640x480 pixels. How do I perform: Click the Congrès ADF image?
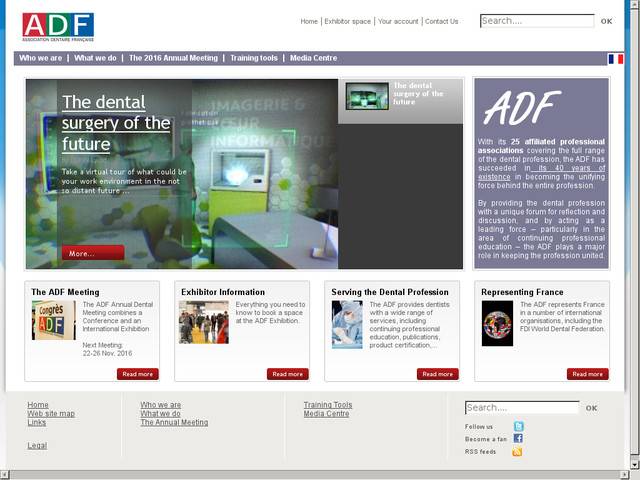(x=53, y=320)
